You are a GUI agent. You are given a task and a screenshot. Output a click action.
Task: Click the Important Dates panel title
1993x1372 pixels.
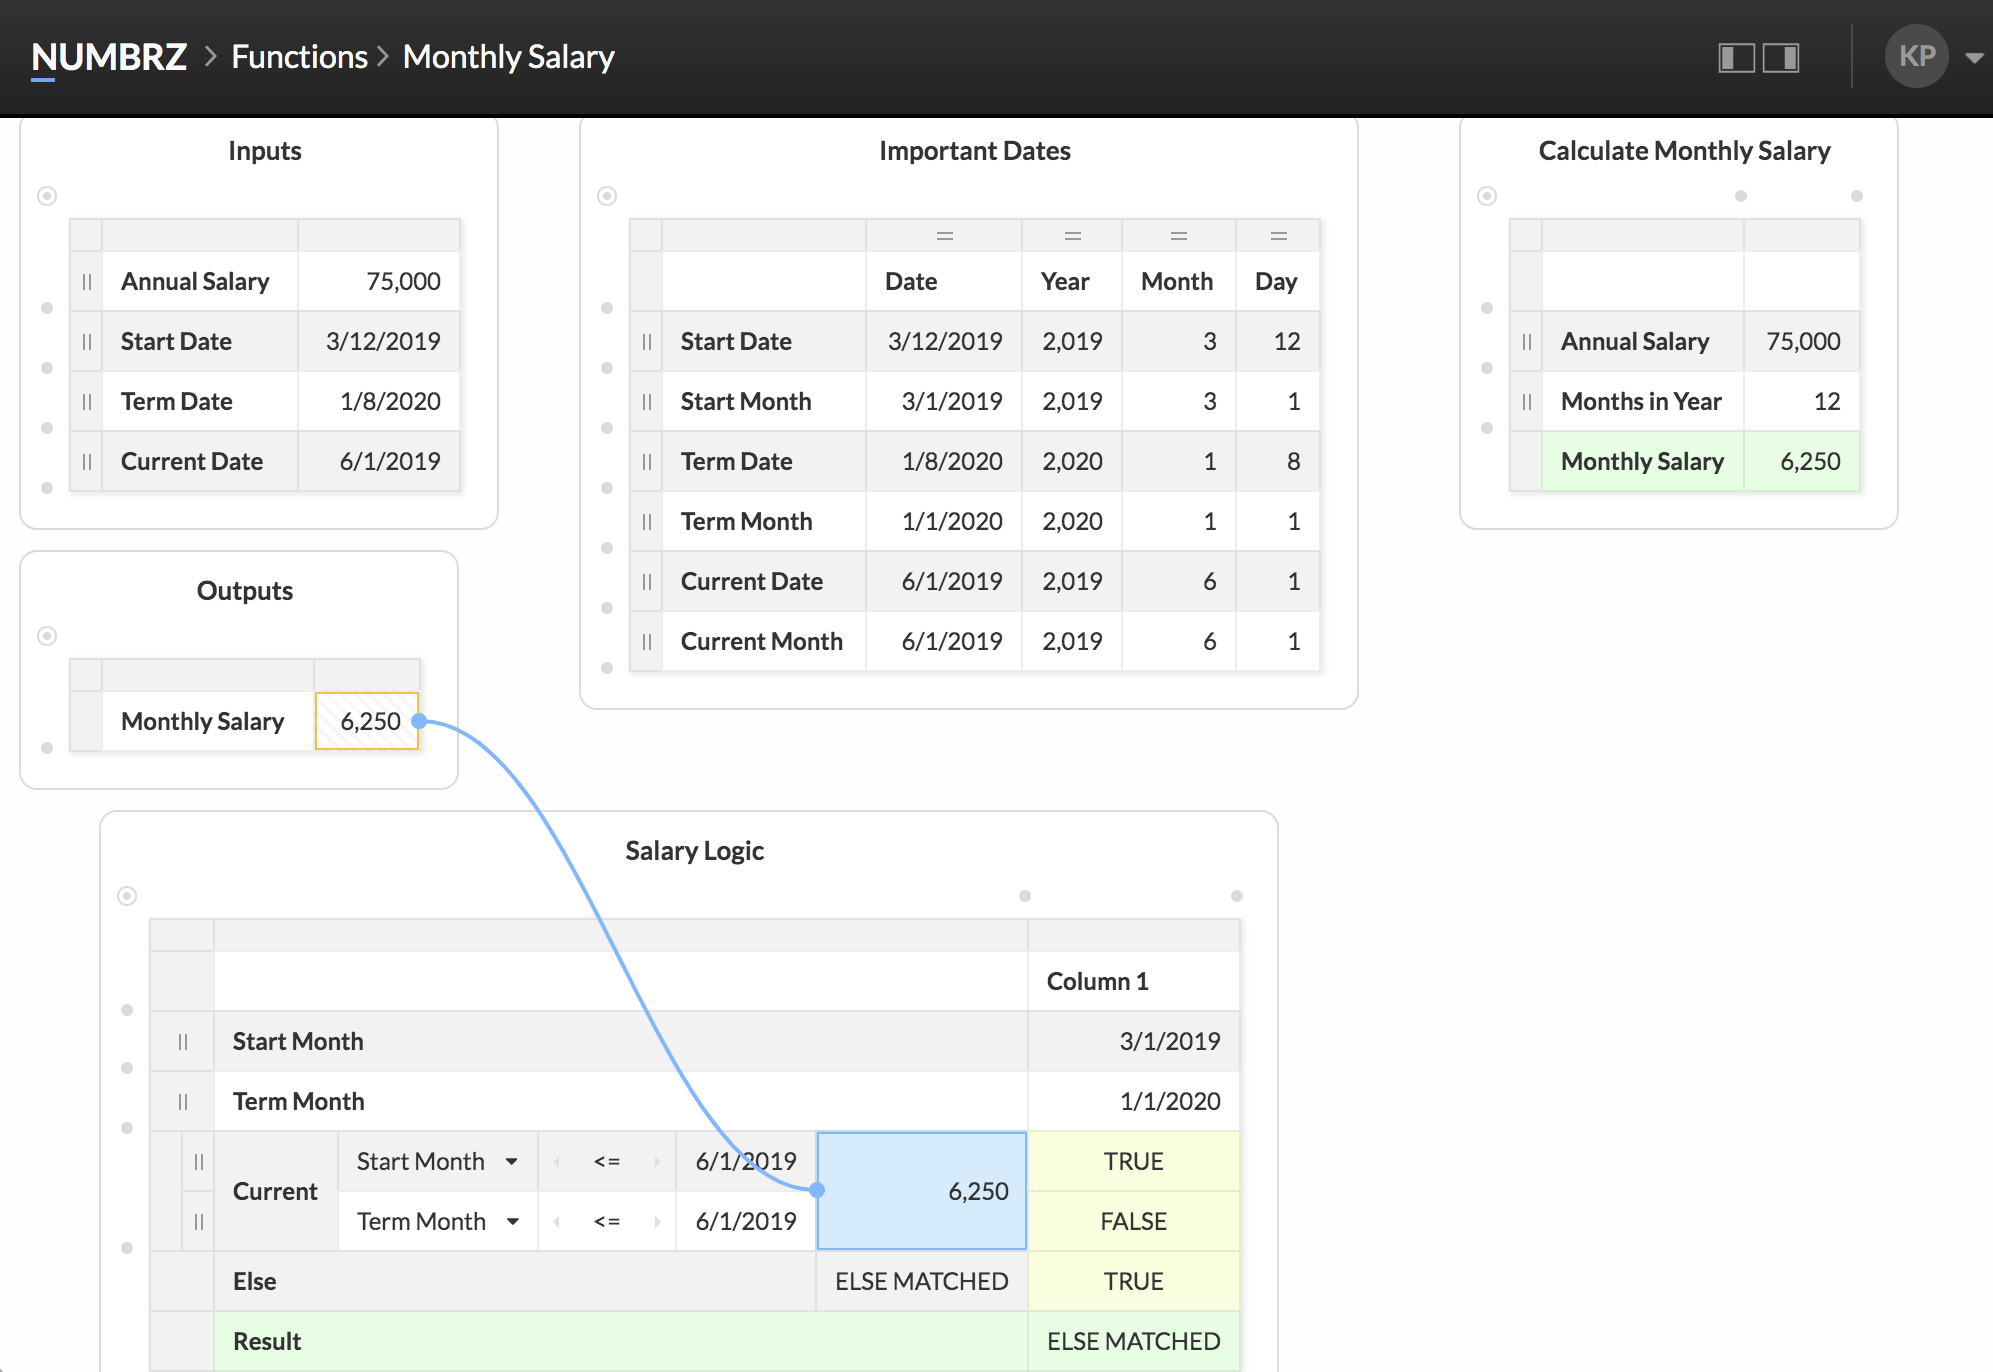pyautogui.click(x=974, y=151)
